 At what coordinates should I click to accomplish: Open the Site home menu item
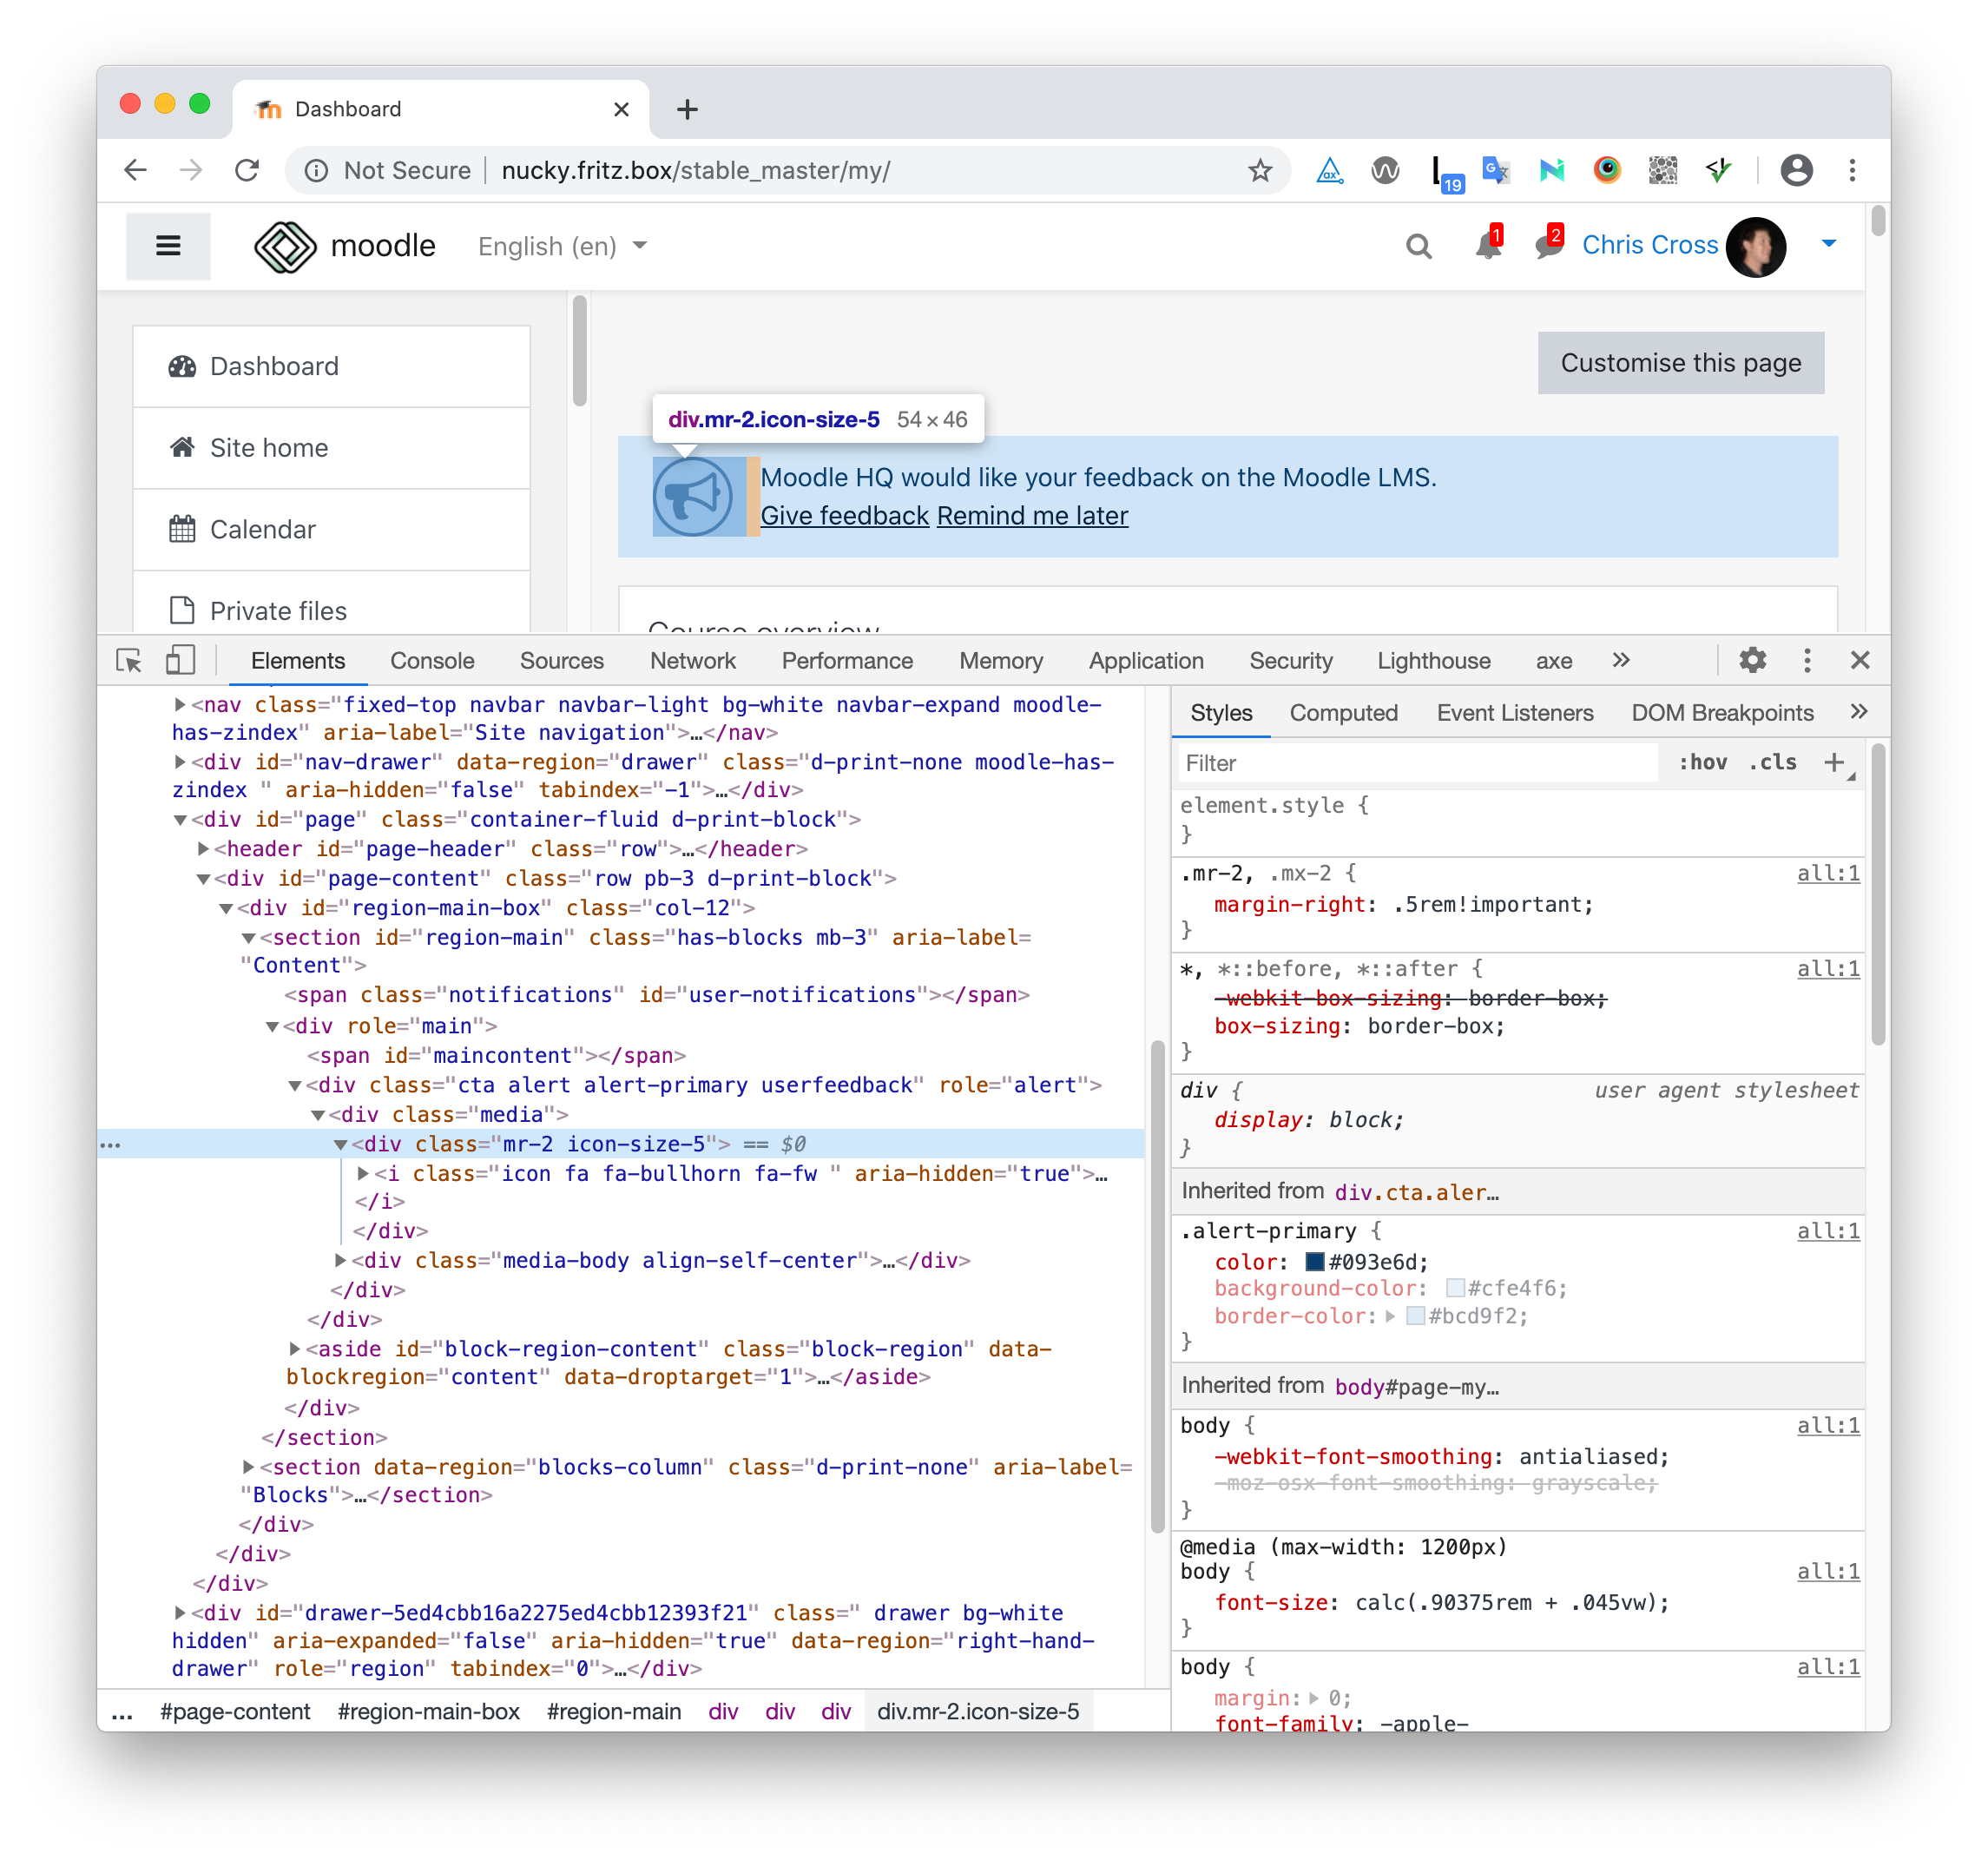(331, 448)
